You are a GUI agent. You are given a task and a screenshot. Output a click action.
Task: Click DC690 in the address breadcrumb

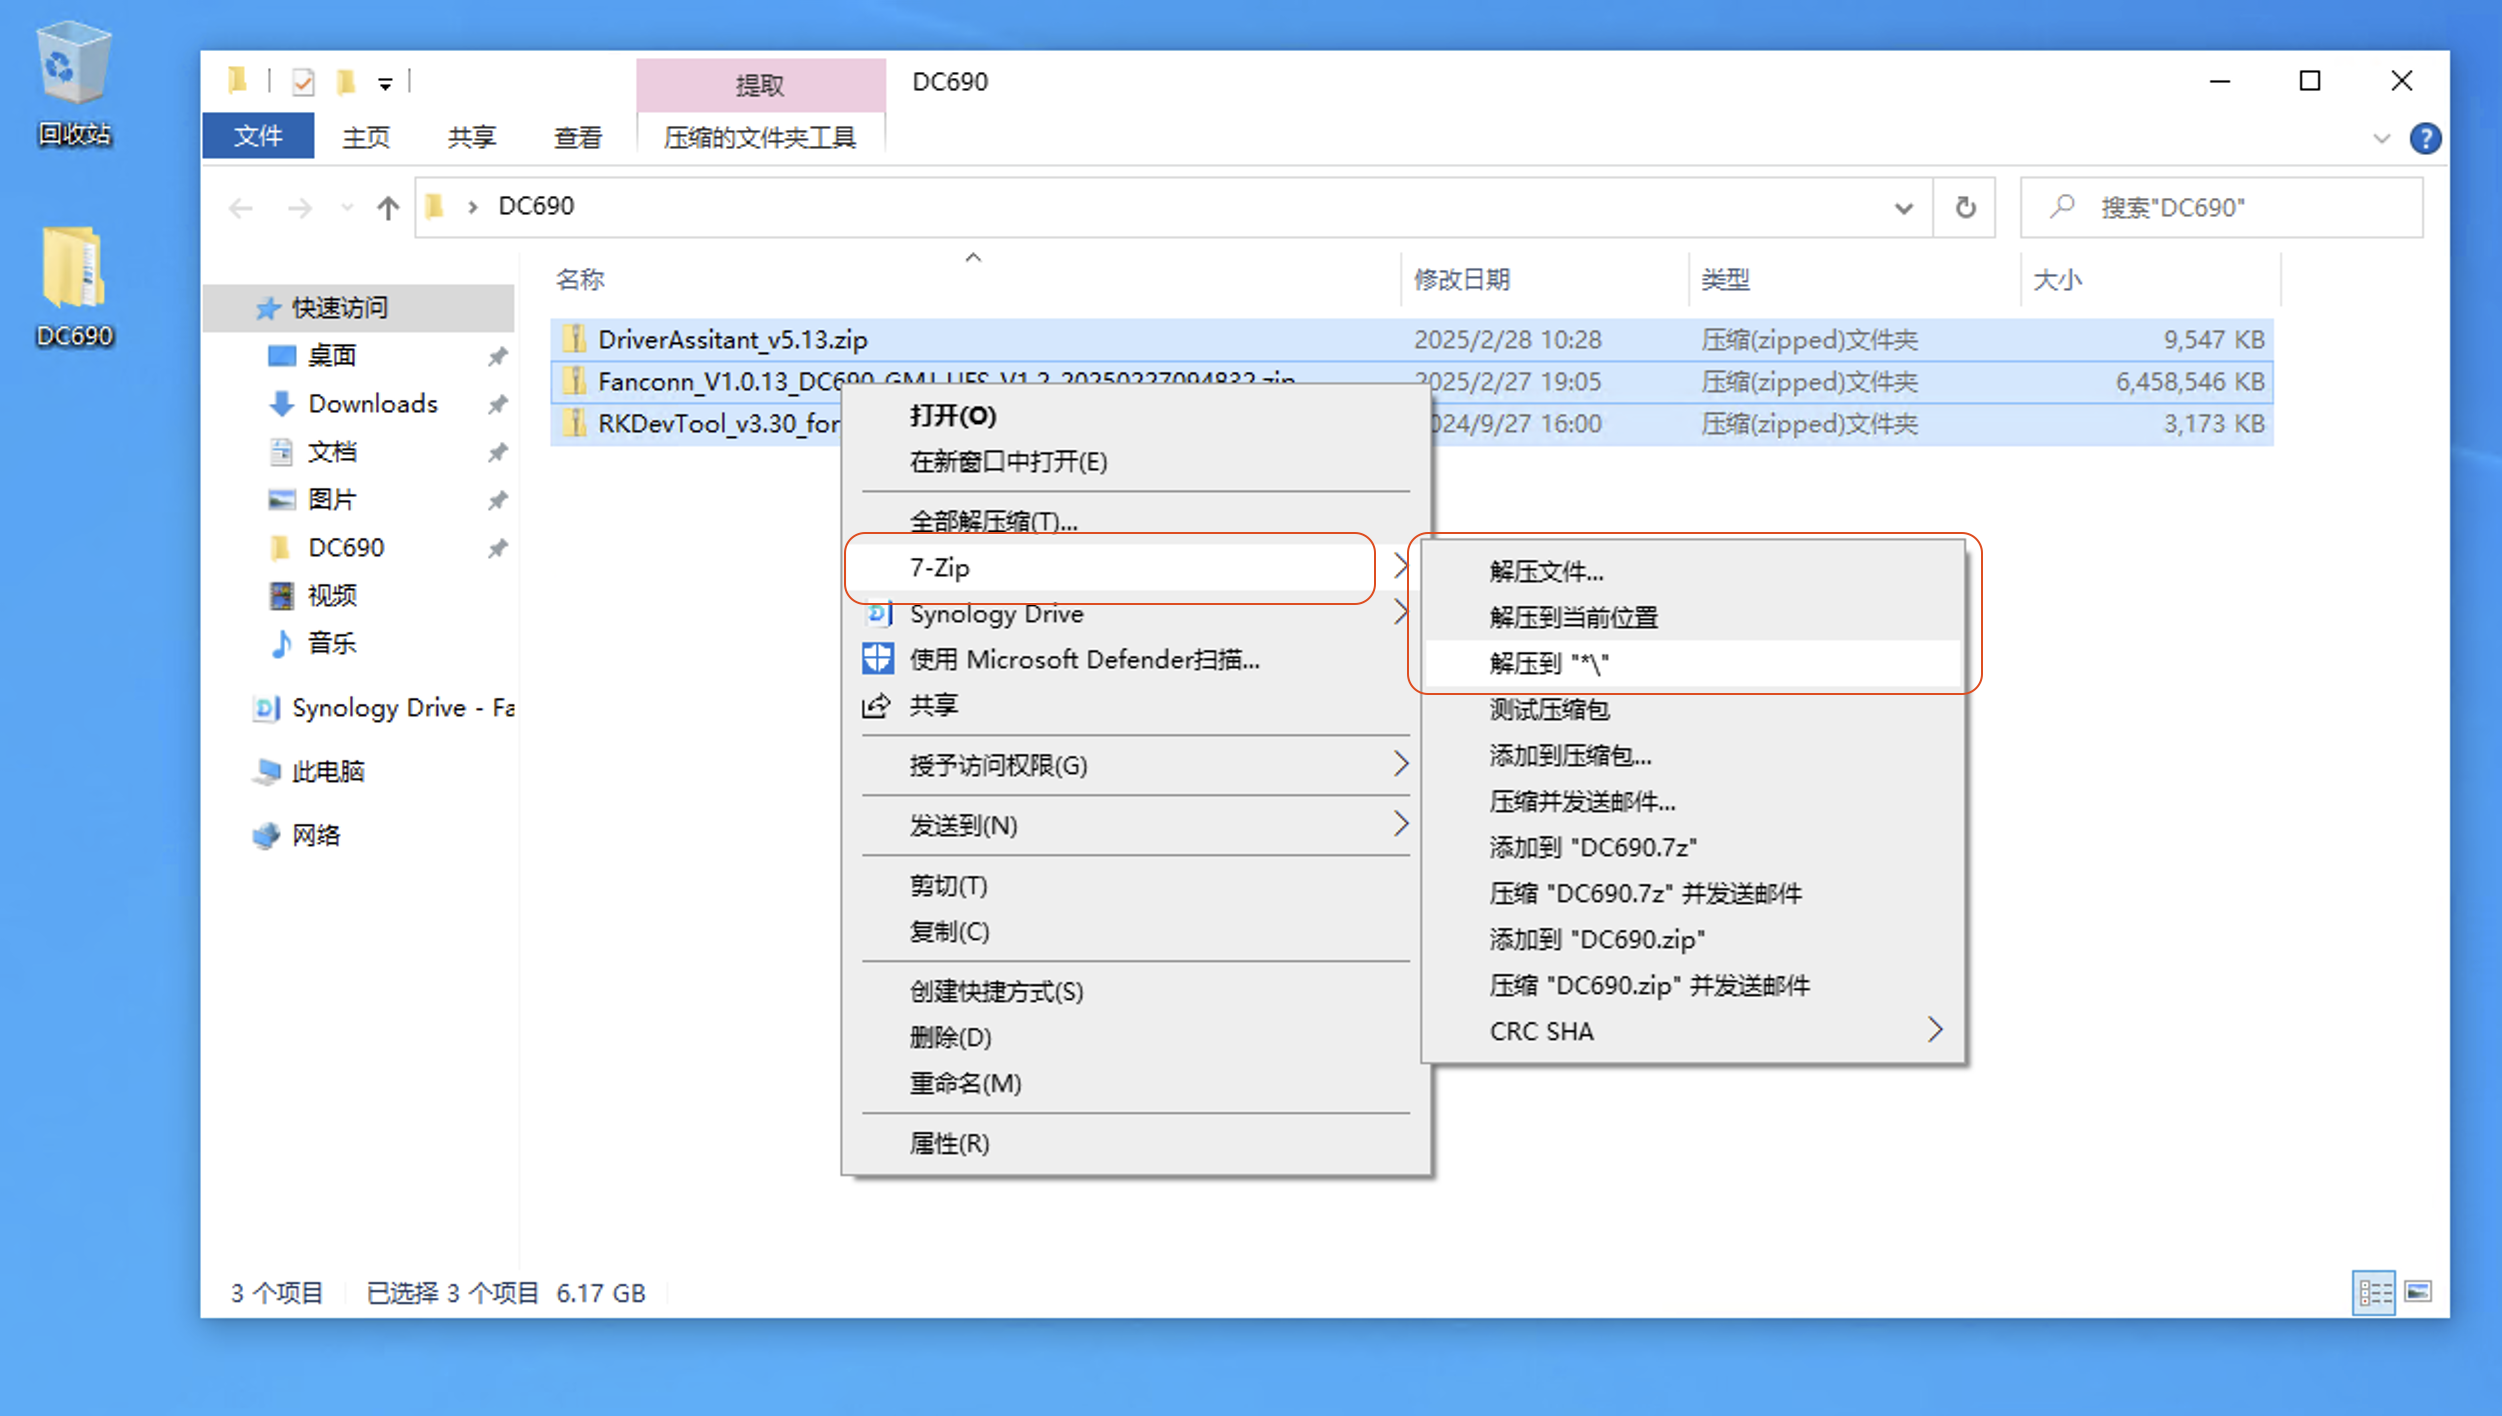[536, 206]
